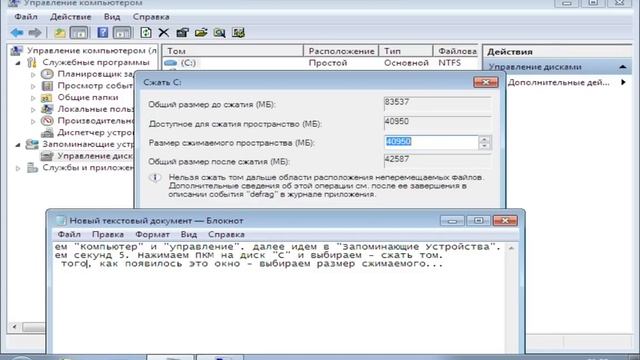
Task: Click the grey Forward arrow in the toolbar
Action: (35, 33)
